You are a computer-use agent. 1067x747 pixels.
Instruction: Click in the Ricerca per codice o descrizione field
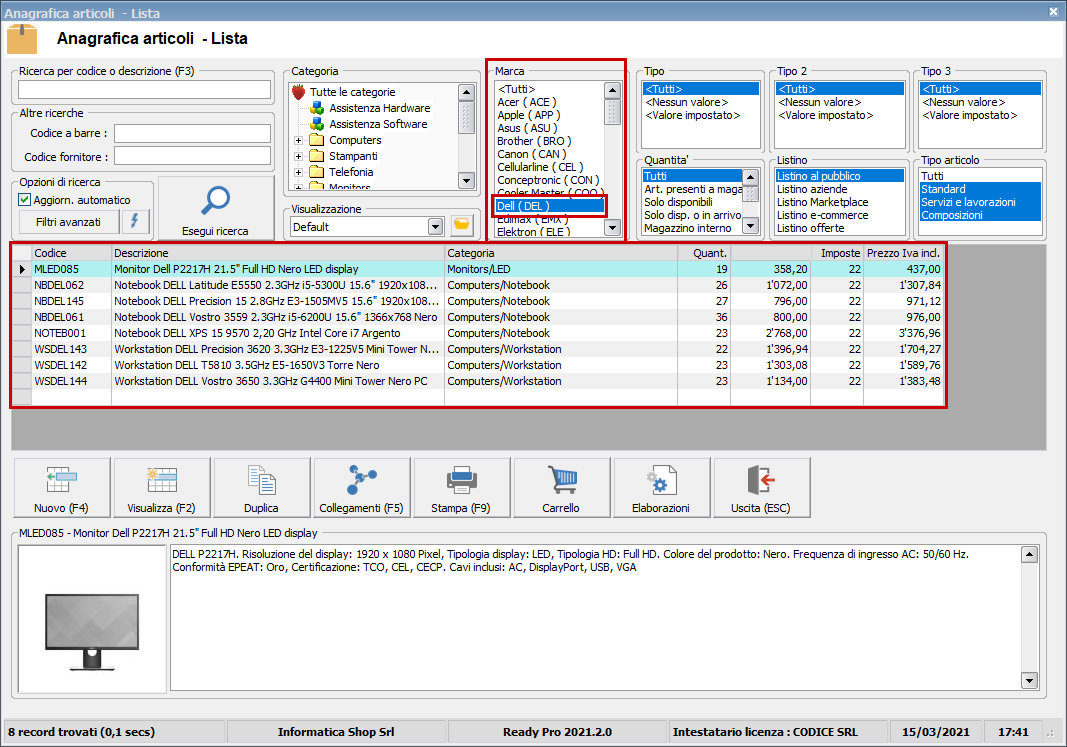tap(144, 90)
